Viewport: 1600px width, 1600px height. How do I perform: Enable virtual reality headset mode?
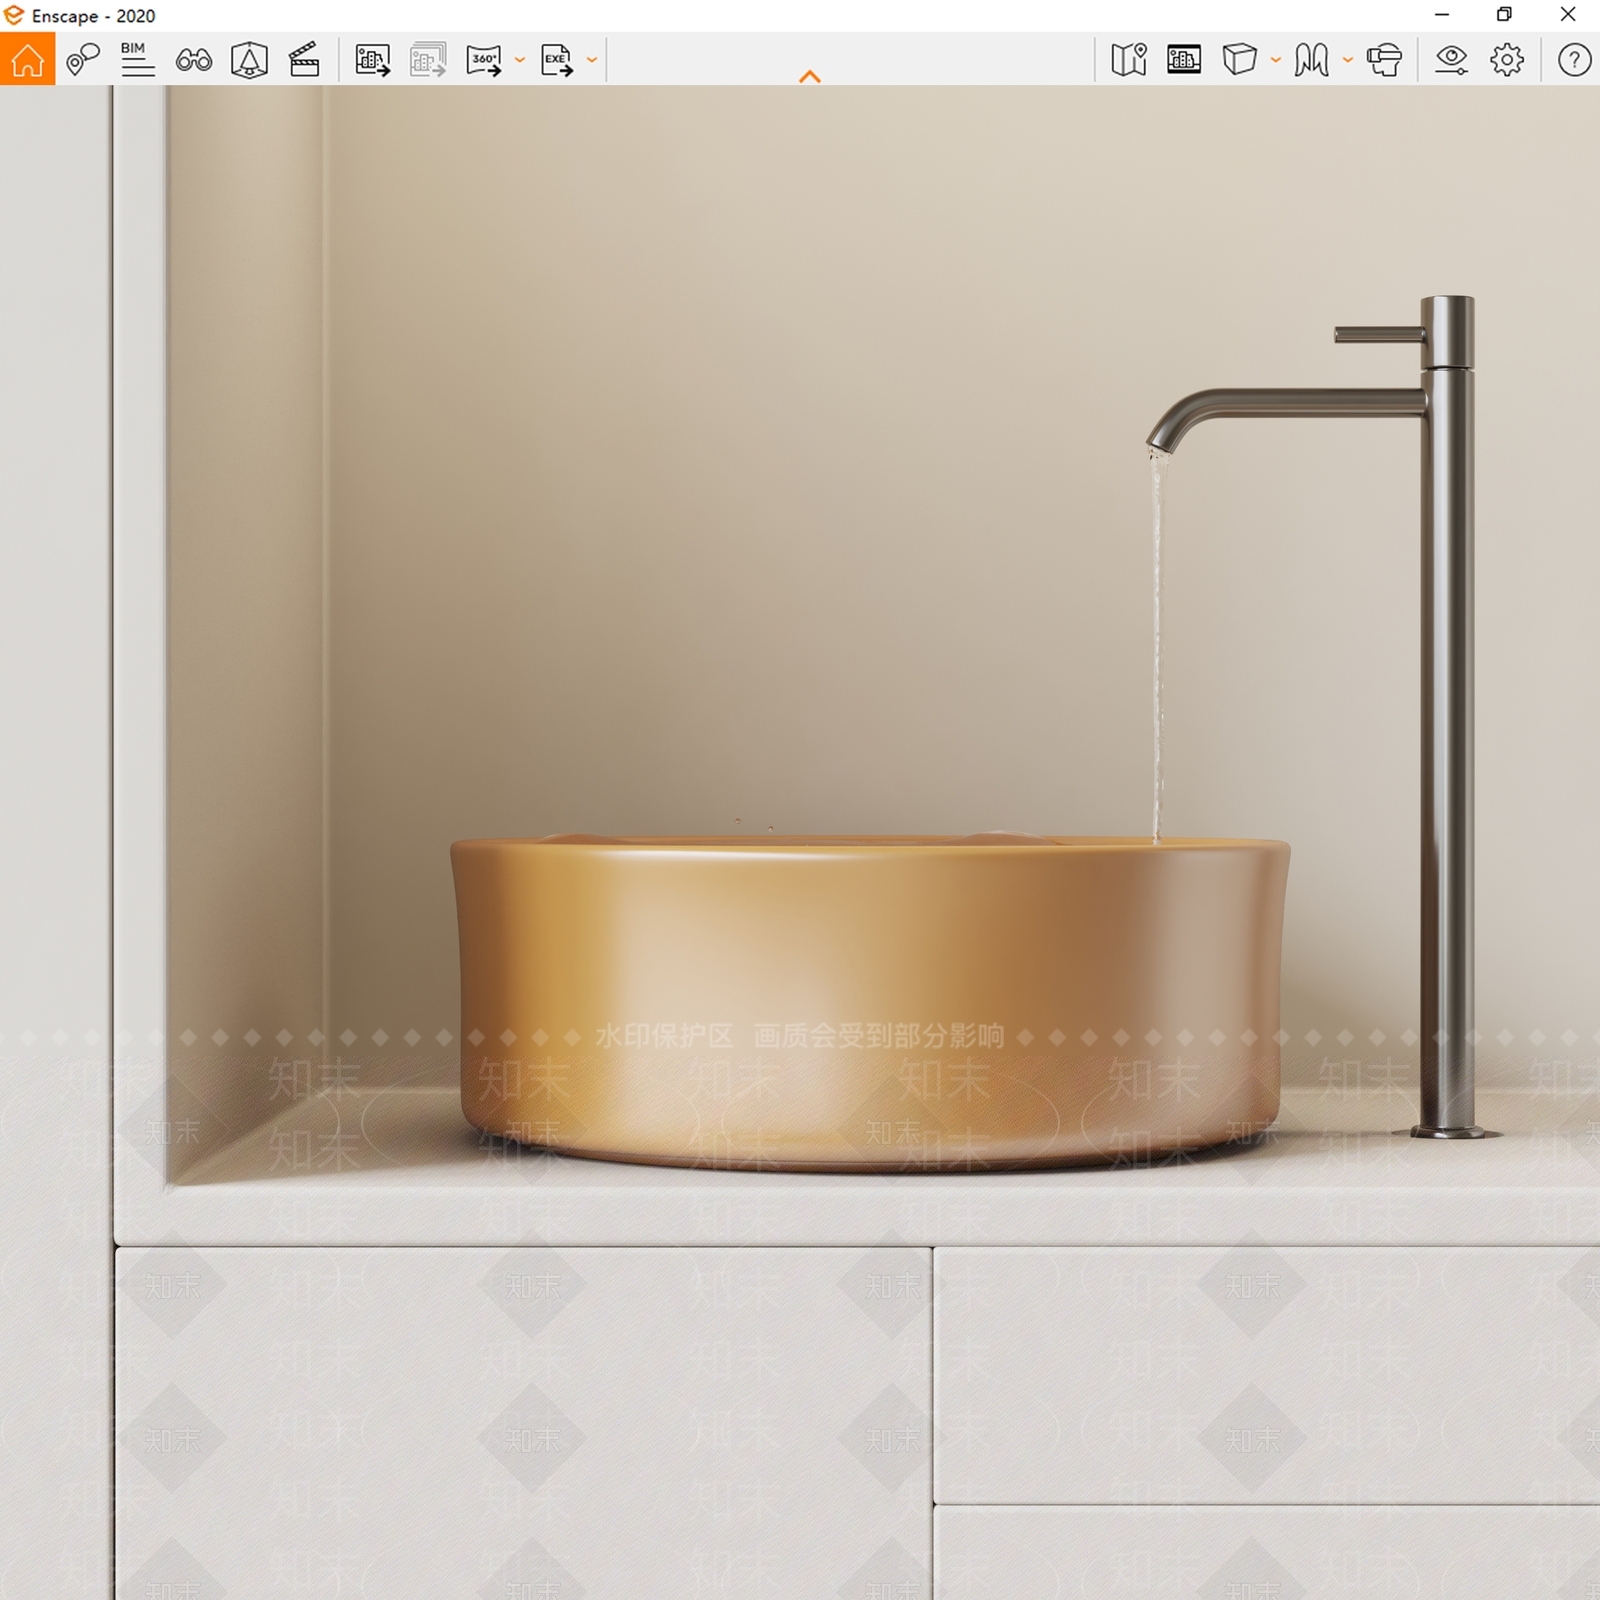(x=1384, y=60)
